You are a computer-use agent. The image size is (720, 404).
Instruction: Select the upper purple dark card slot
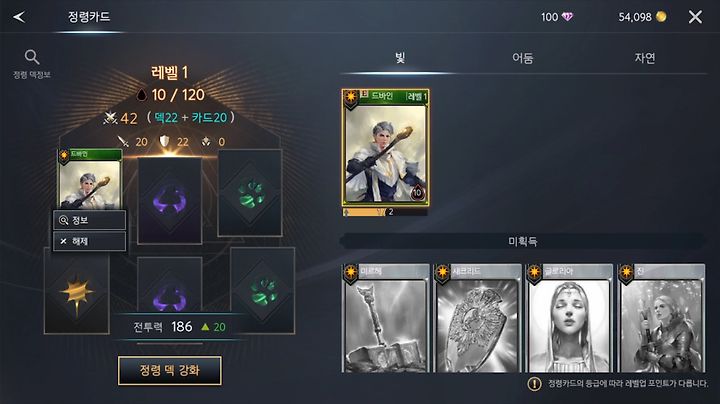(169, 200)
